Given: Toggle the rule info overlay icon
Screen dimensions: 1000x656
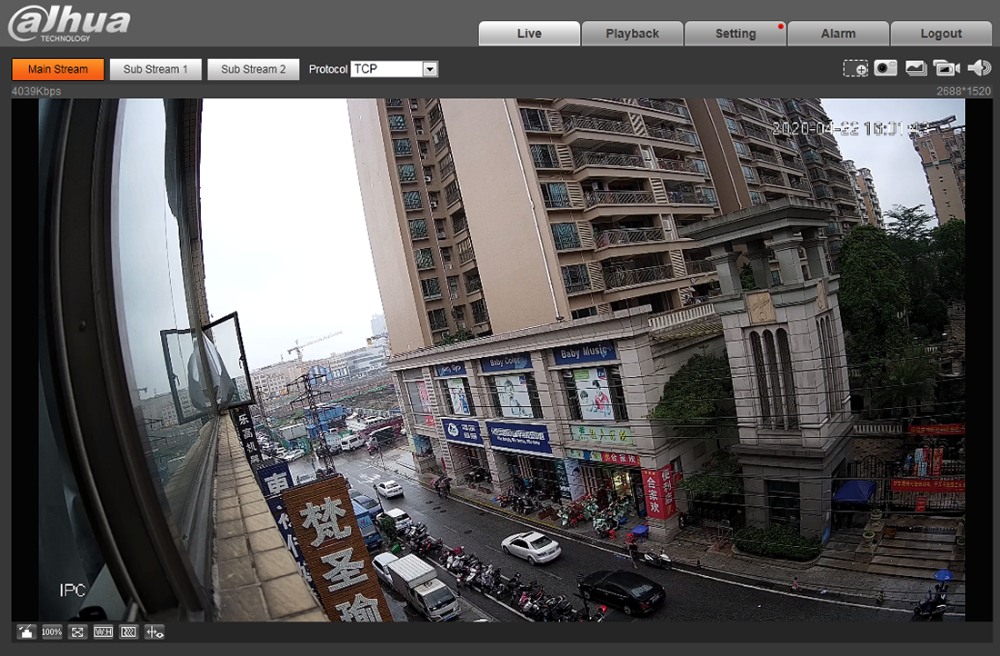Looking at the screenshot, I should click(x=154, y=632).
